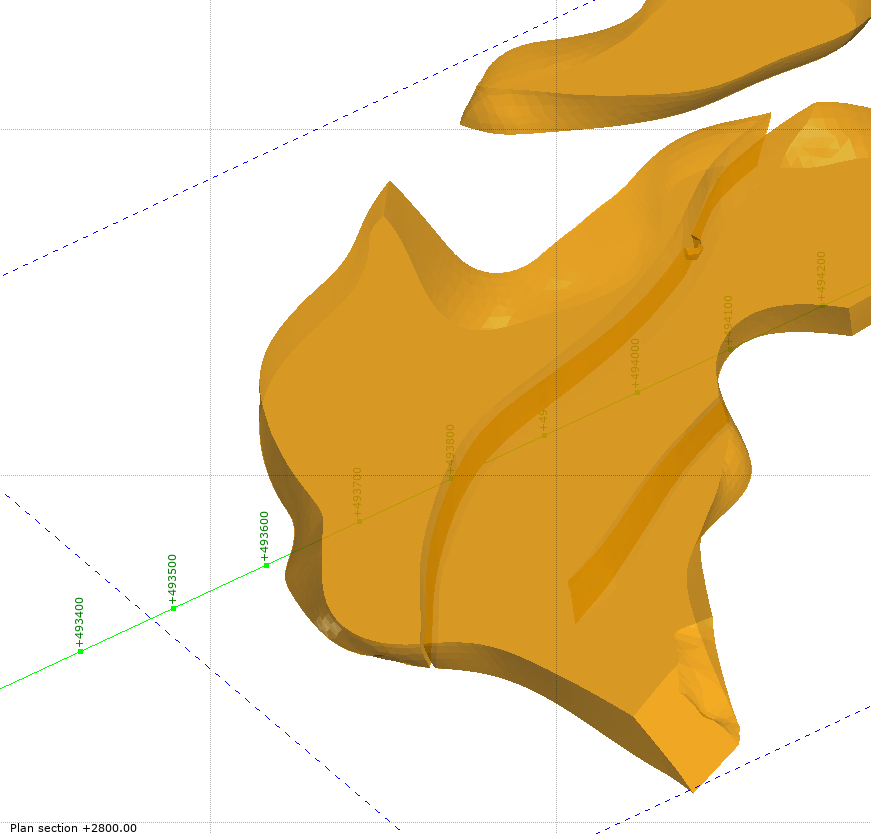Screen dimensions: 871x834
Task: Select the small hook-shaped object on the mesh
Action: [x=693, y=246]
